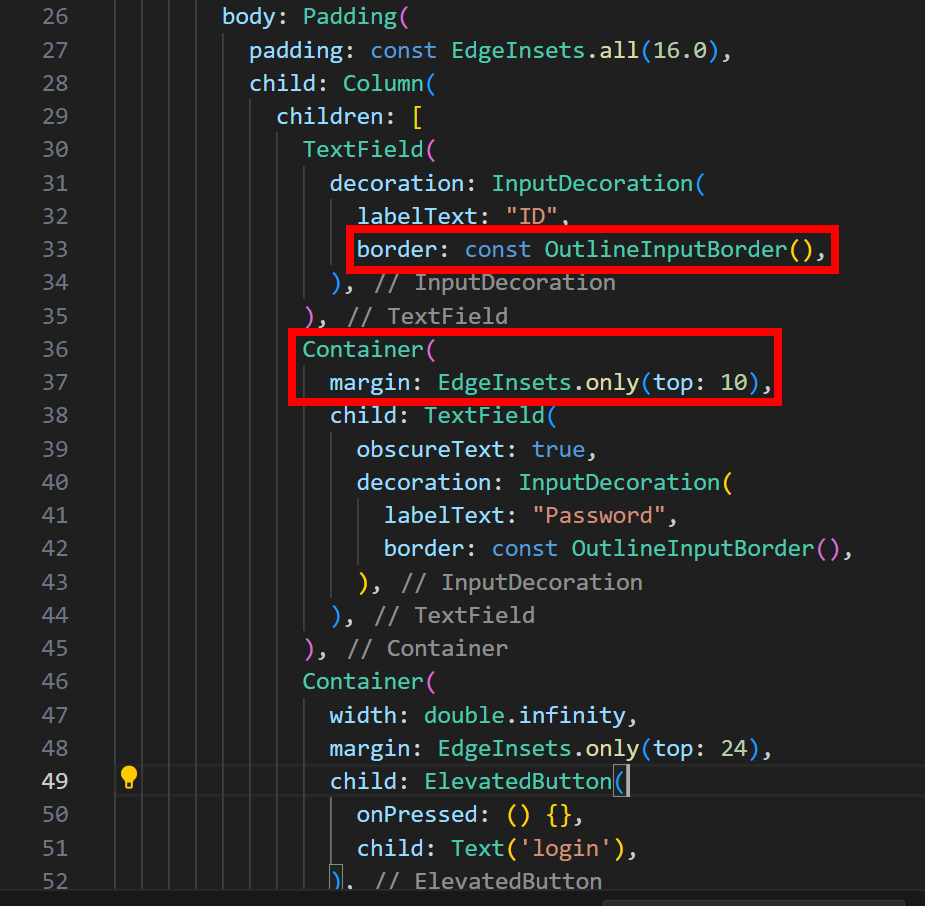Click obscureText on line 39

(430, 449)
